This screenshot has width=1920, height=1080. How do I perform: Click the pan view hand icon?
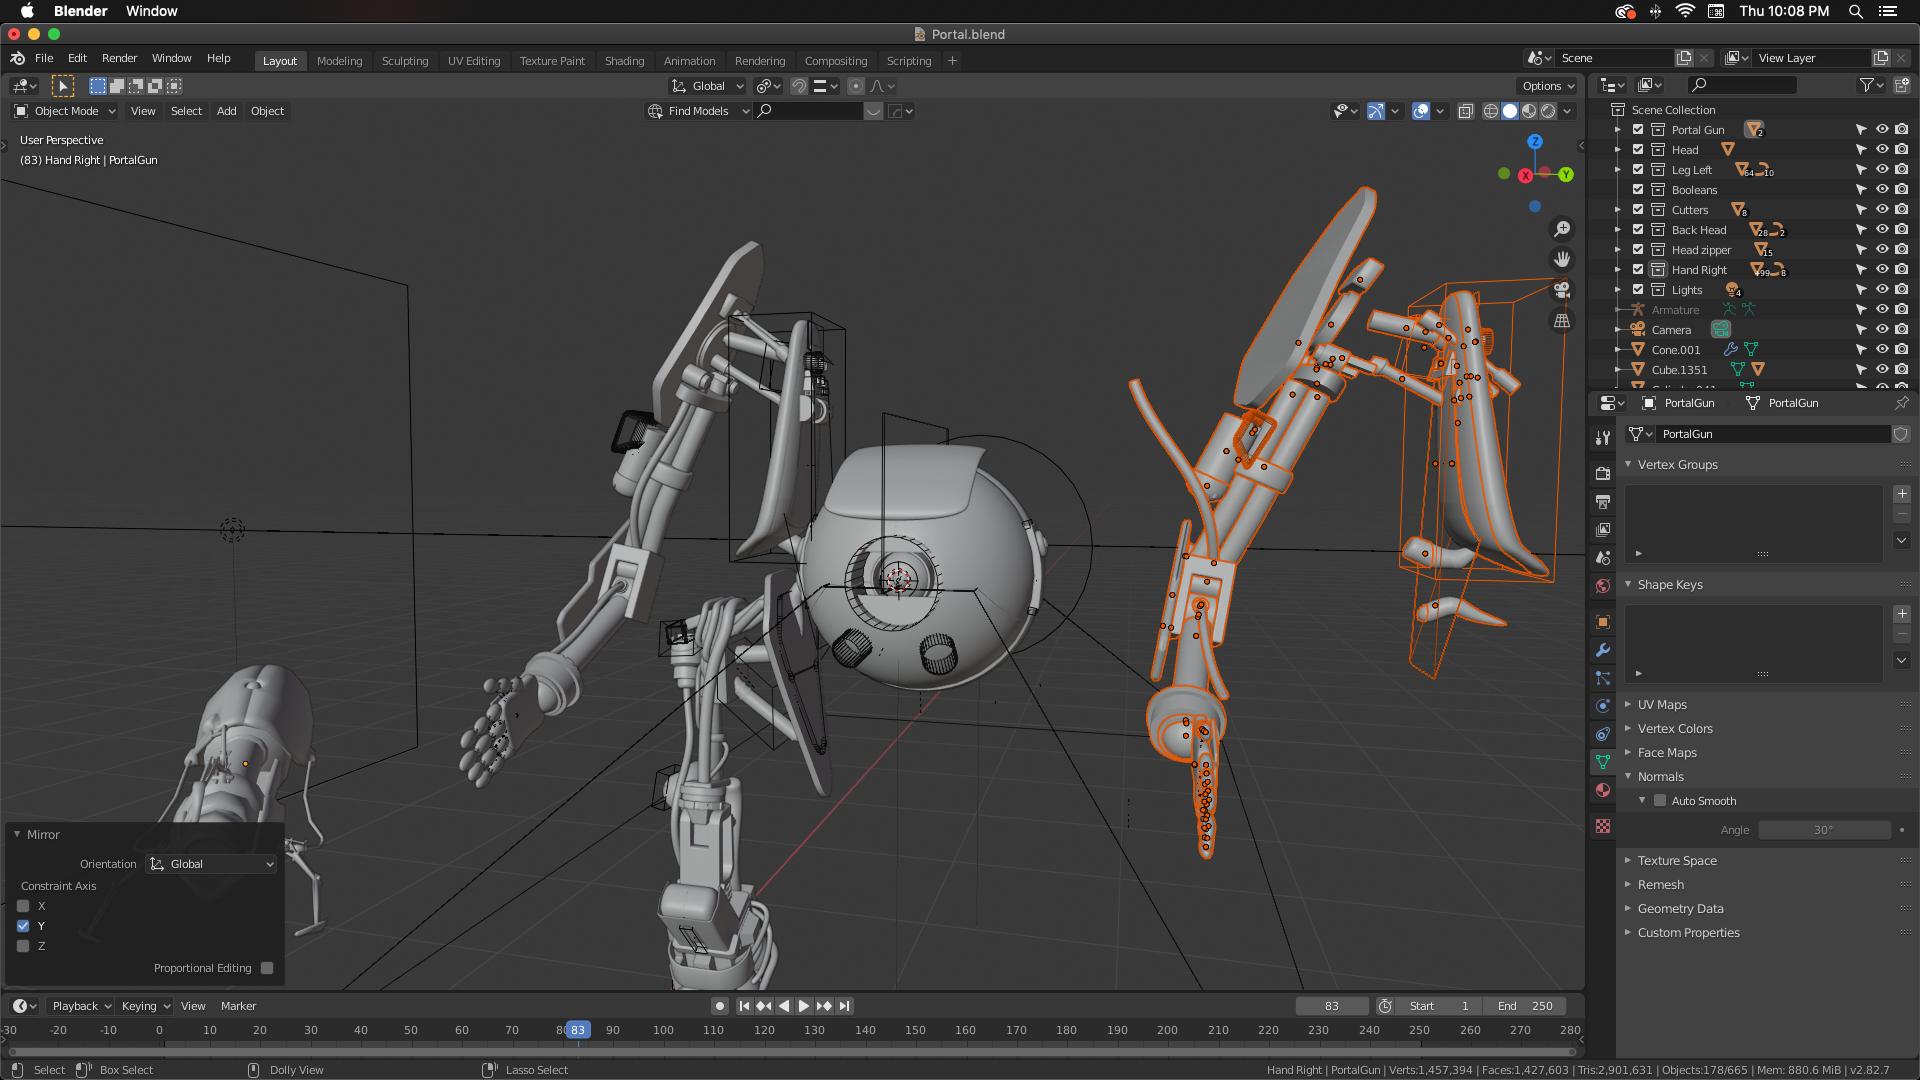(x=1562, y=259)
